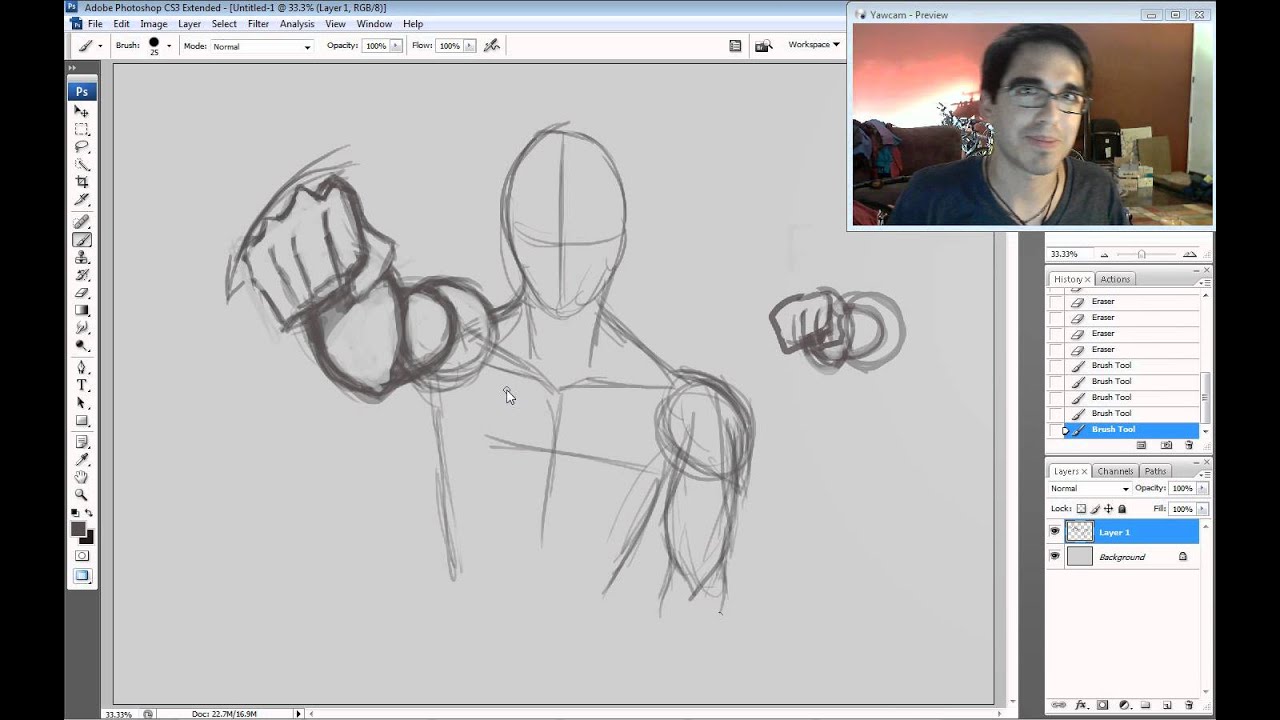Select the Clone Stamp tool
The height and width of the screenshot is (720, 1280).
click(x=82, y=258)
